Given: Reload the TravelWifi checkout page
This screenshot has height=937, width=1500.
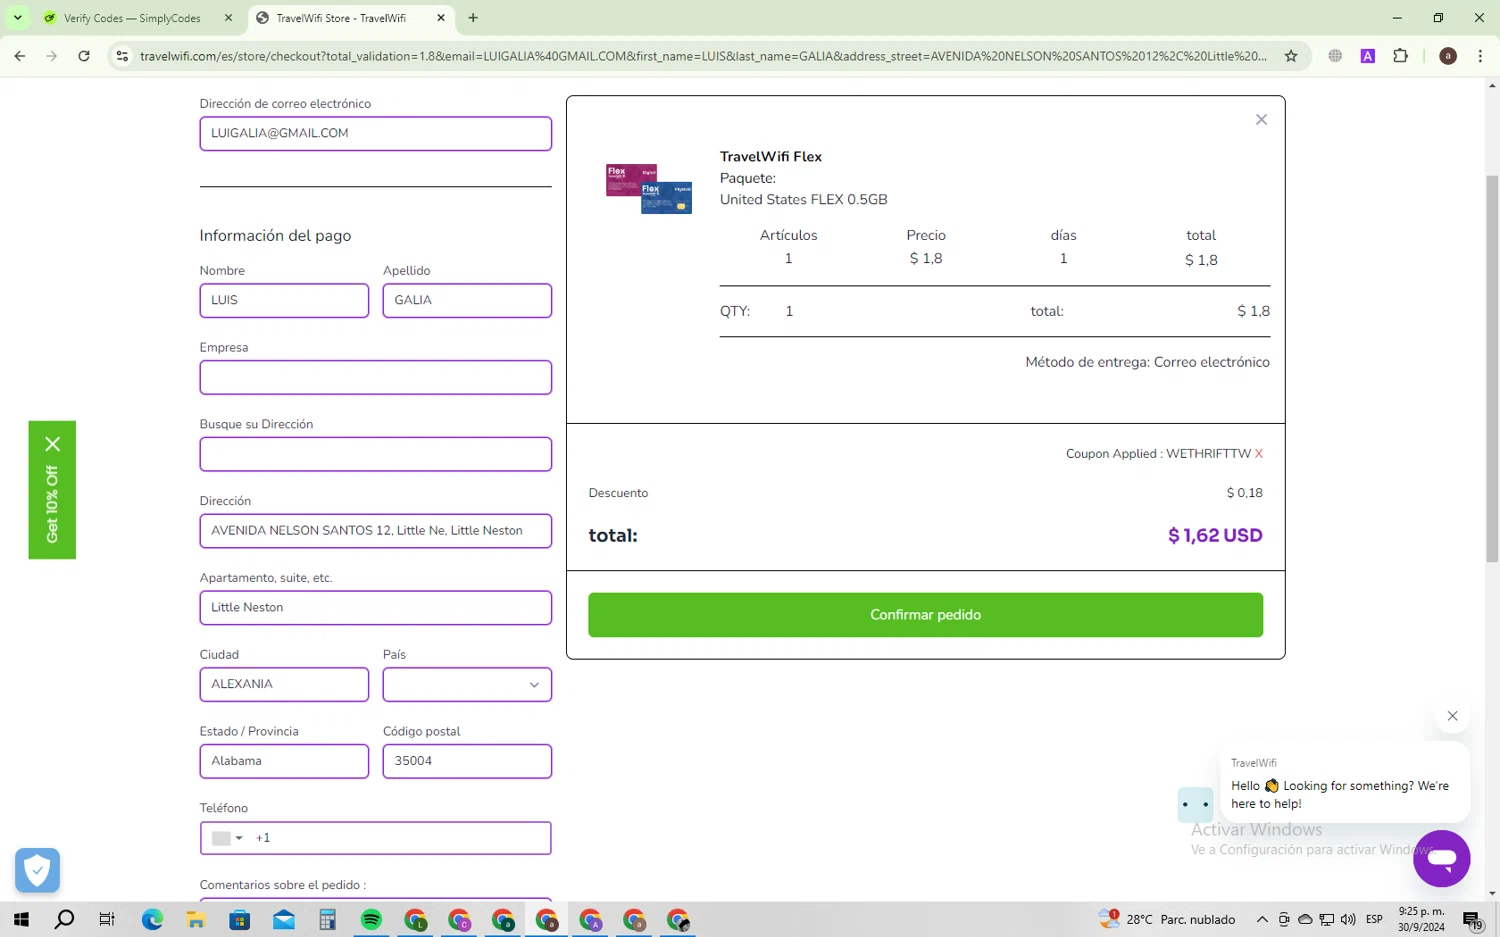Looking at the screenshot, I should click(84, 56).
